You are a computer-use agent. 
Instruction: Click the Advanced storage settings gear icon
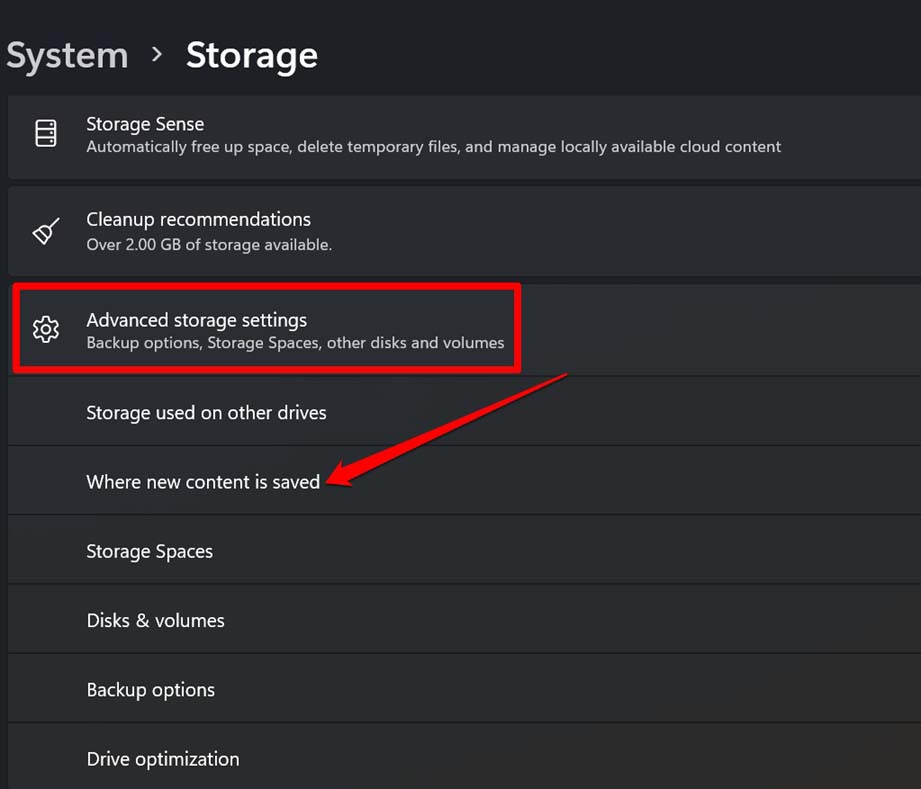(46, 328)
